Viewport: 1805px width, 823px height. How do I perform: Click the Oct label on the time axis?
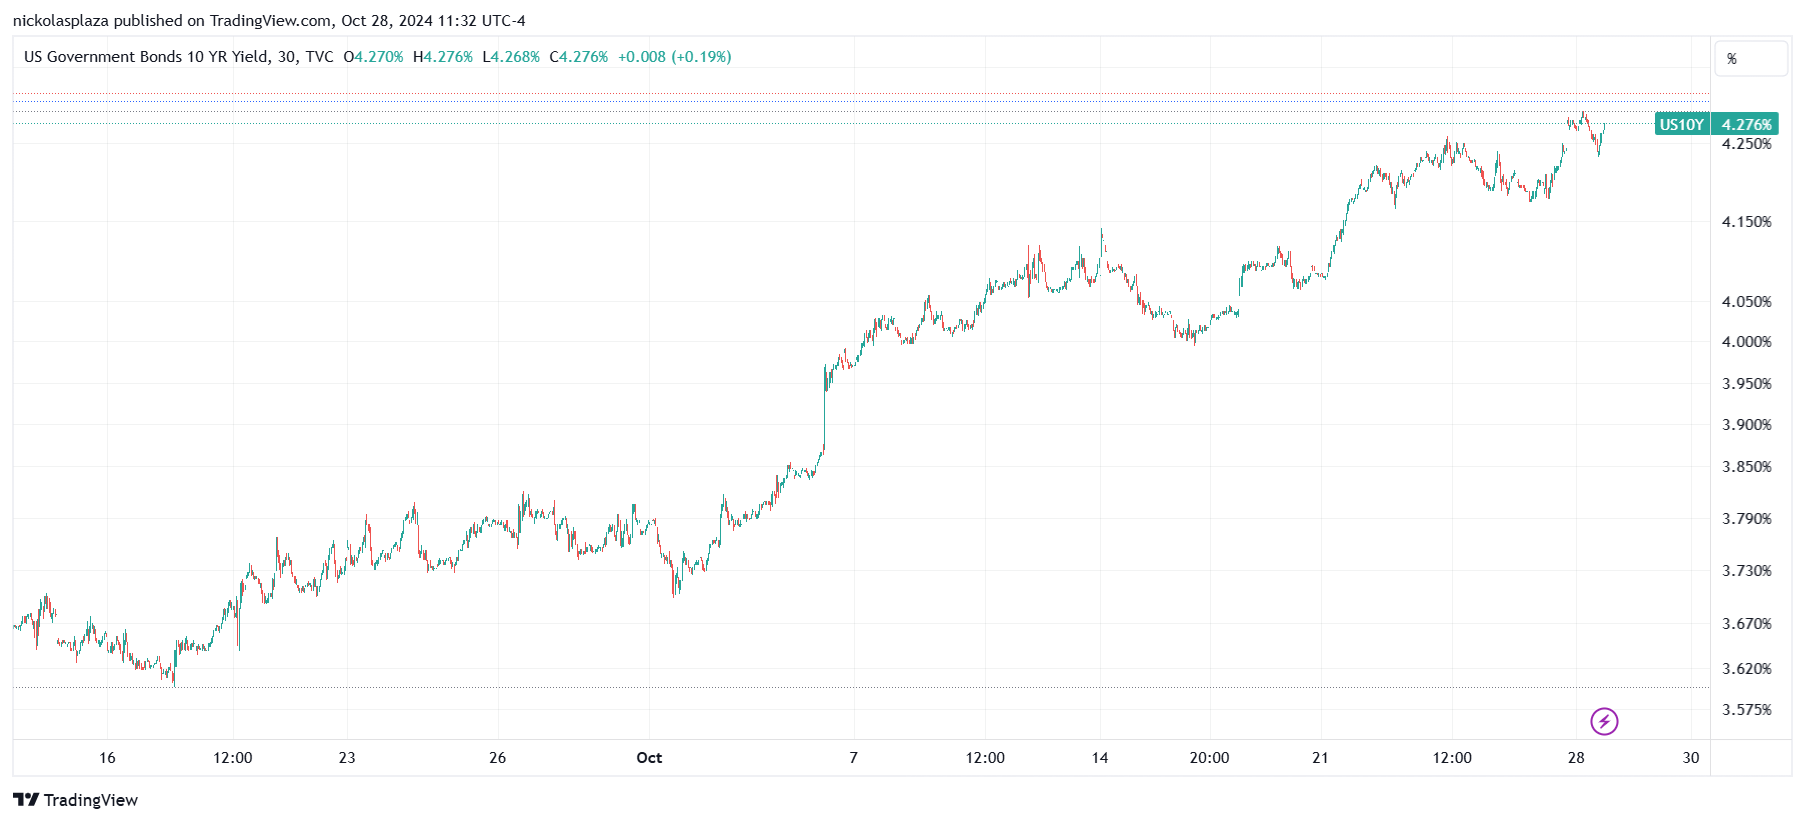pos(649,758)
